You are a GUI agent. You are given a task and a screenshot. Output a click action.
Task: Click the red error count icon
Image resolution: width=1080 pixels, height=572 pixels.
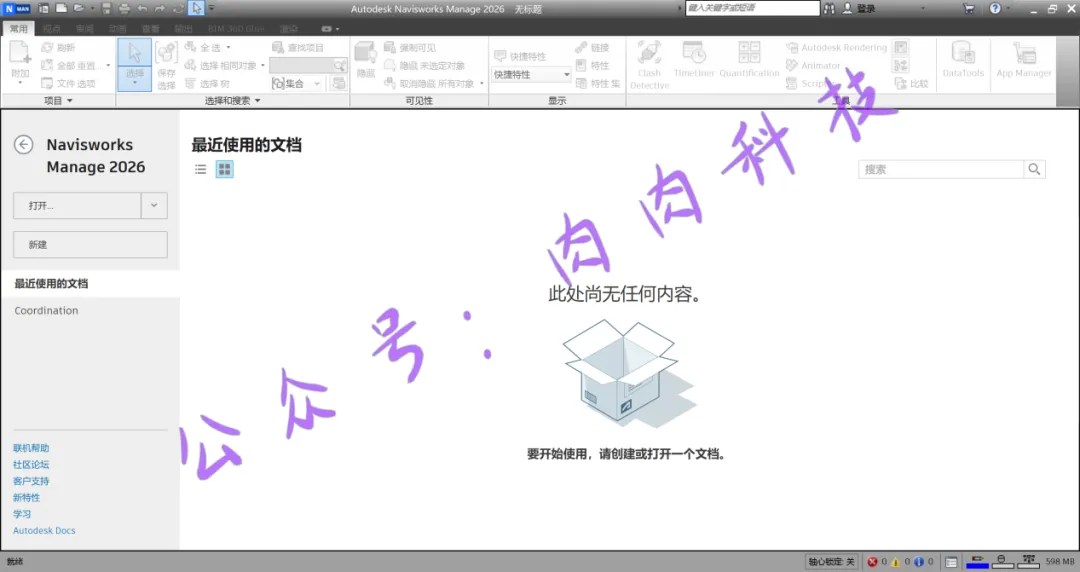pos(872,562)
